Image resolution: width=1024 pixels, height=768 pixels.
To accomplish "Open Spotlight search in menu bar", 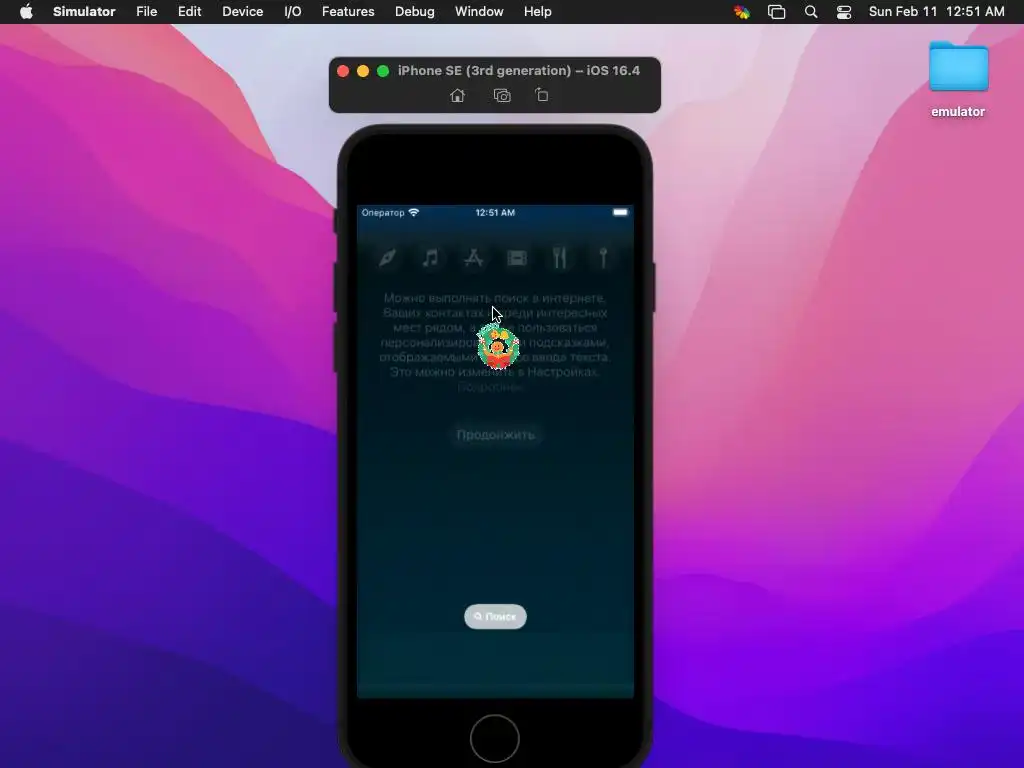I will [x=810, y=12].
